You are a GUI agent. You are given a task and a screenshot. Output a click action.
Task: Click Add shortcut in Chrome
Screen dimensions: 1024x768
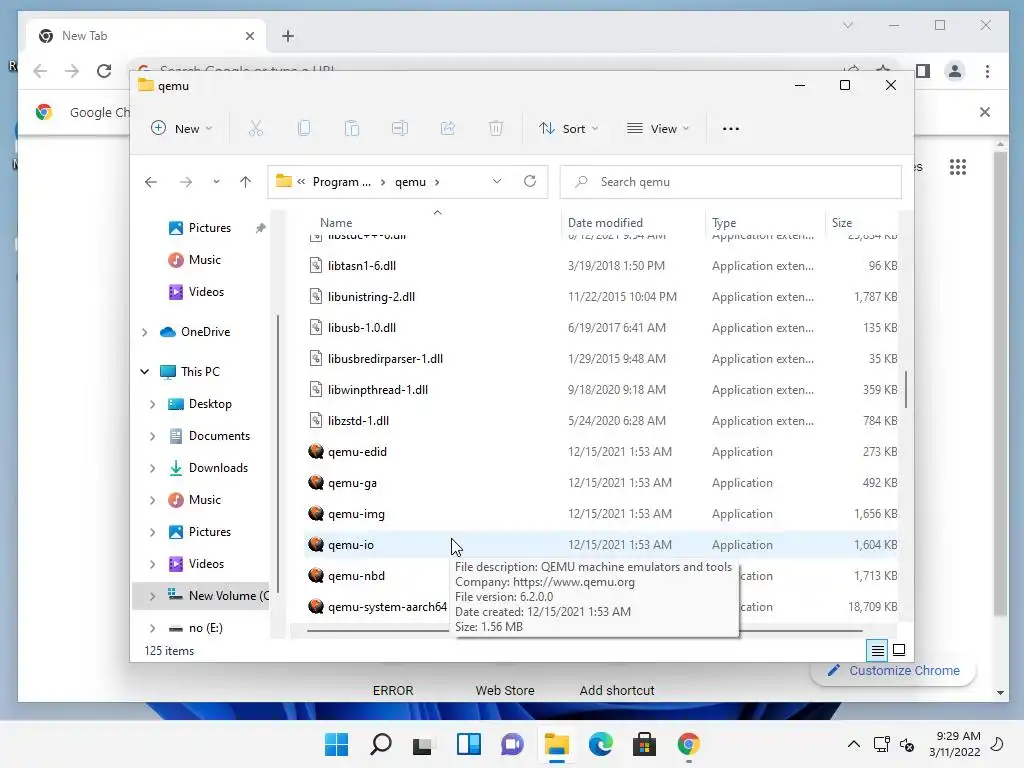617,690
